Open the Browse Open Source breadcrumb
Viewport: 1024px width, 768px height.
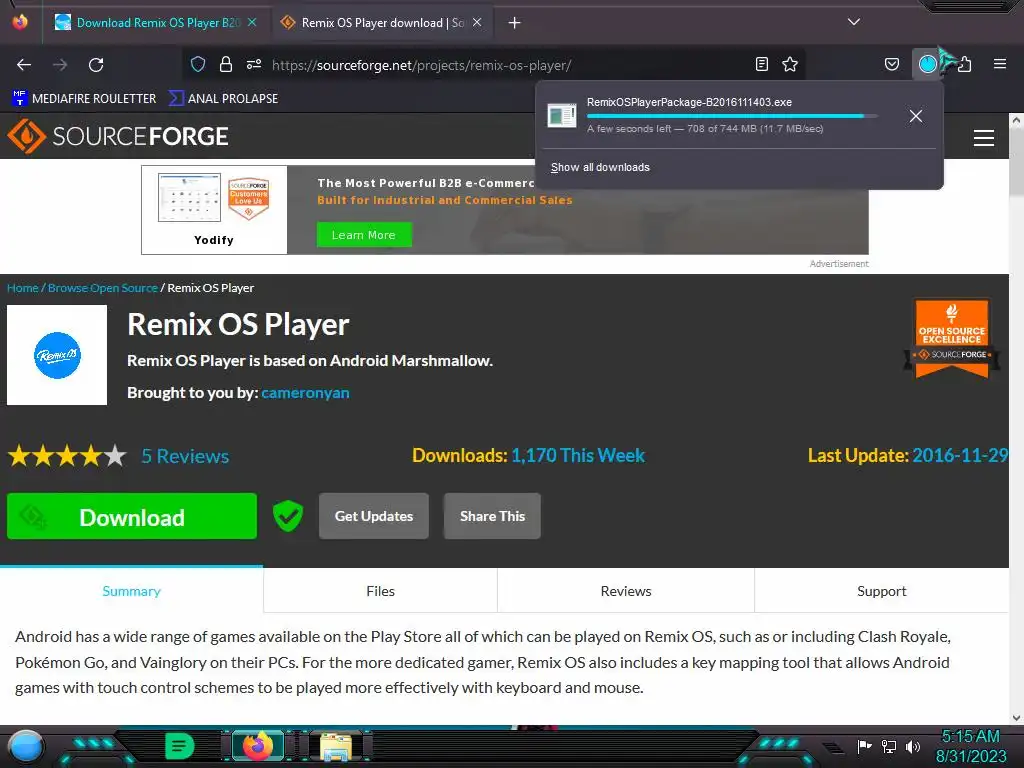coord(103,288)
